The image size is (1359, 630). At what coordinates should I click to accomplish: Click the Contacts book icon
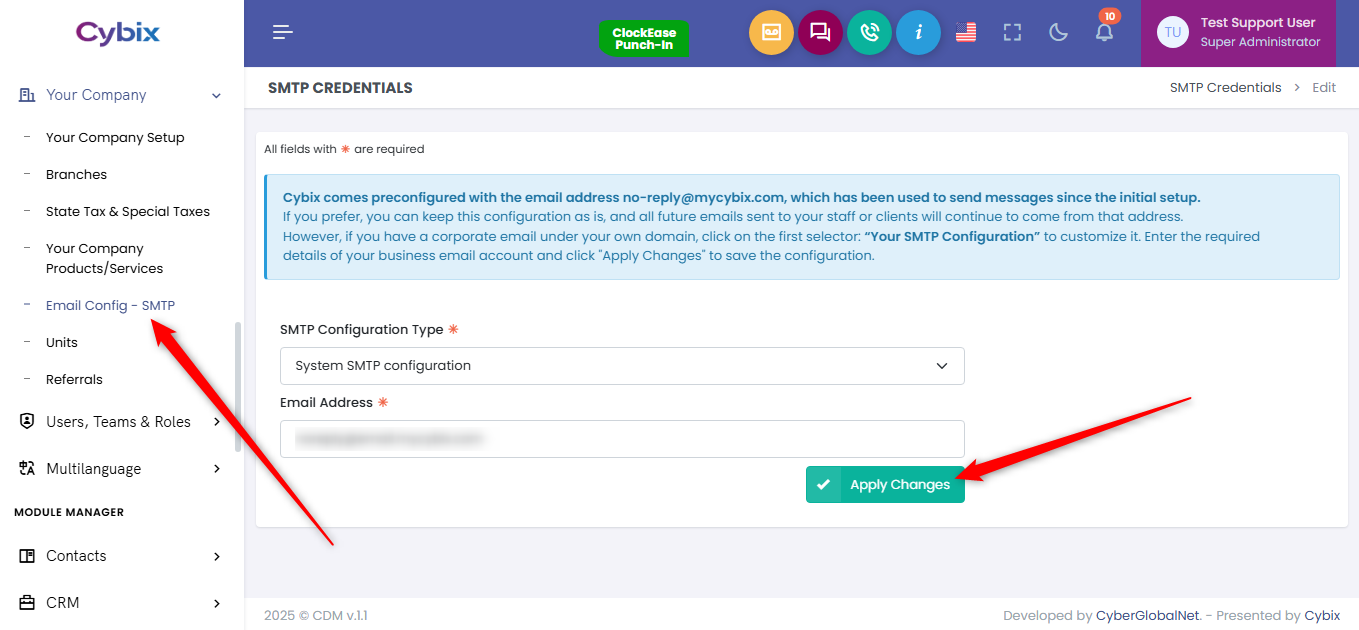pos(27,556)
